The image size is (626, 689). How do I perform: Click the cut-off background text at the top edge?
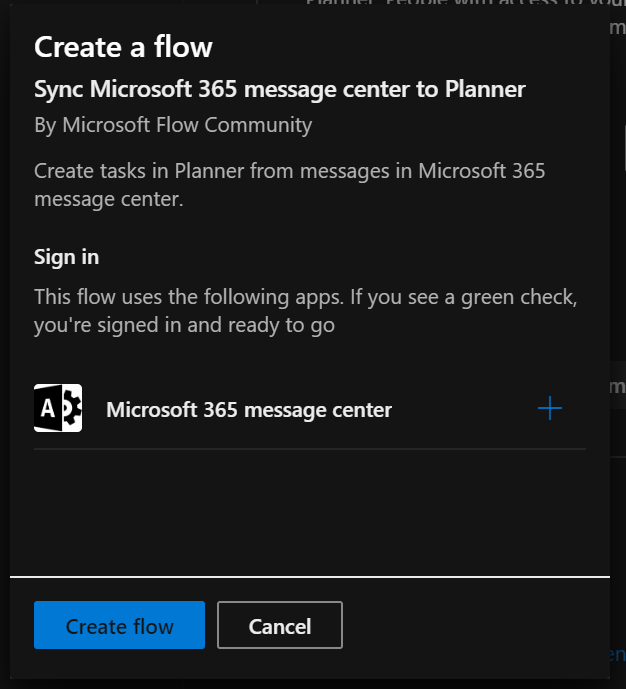[x=460, y=4]
